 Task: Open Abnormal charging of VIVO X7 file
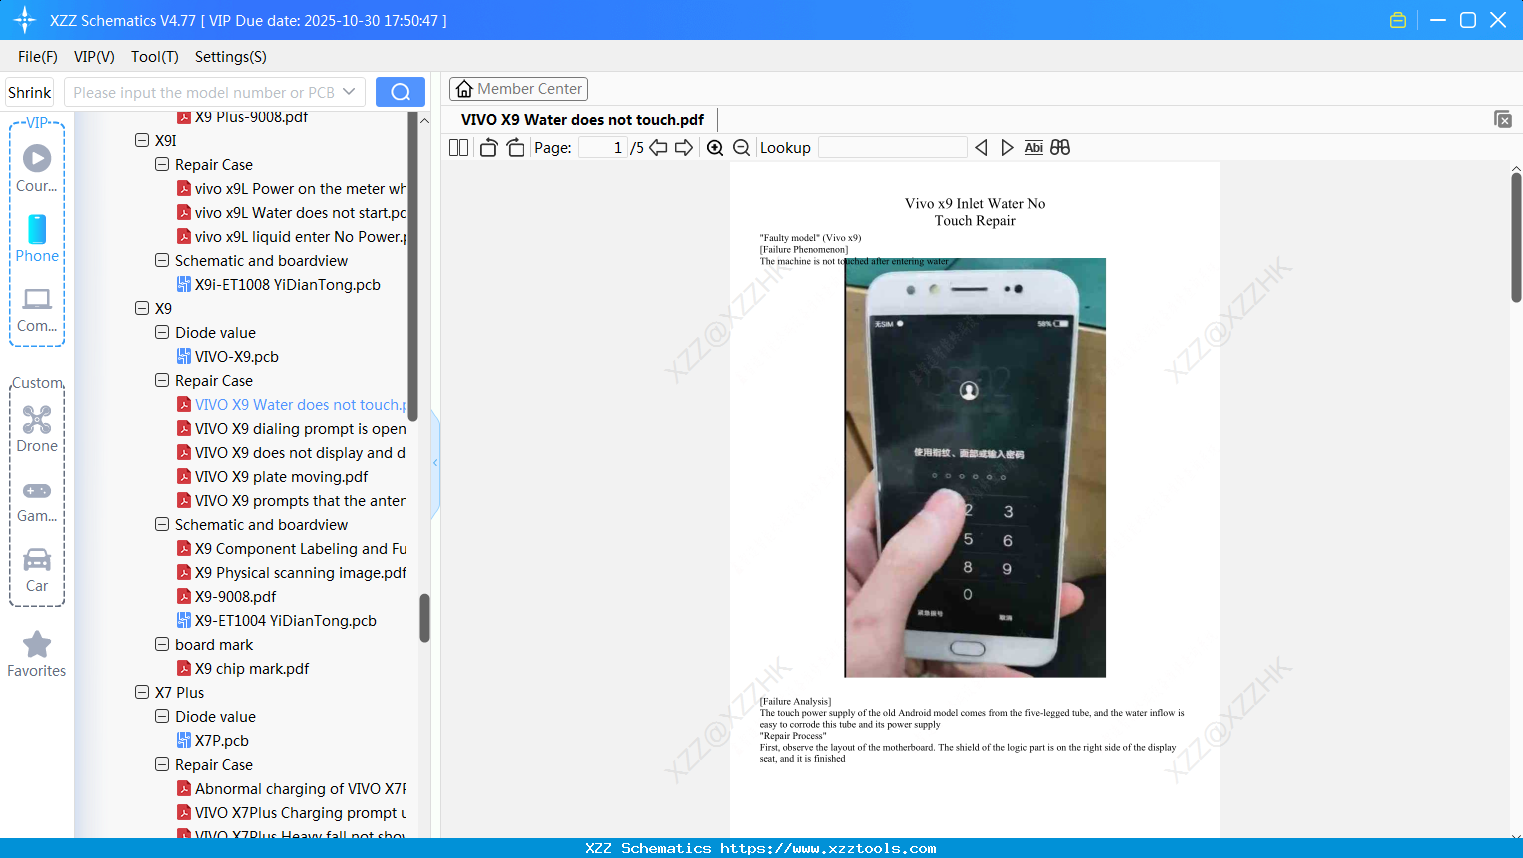point(291,788)
